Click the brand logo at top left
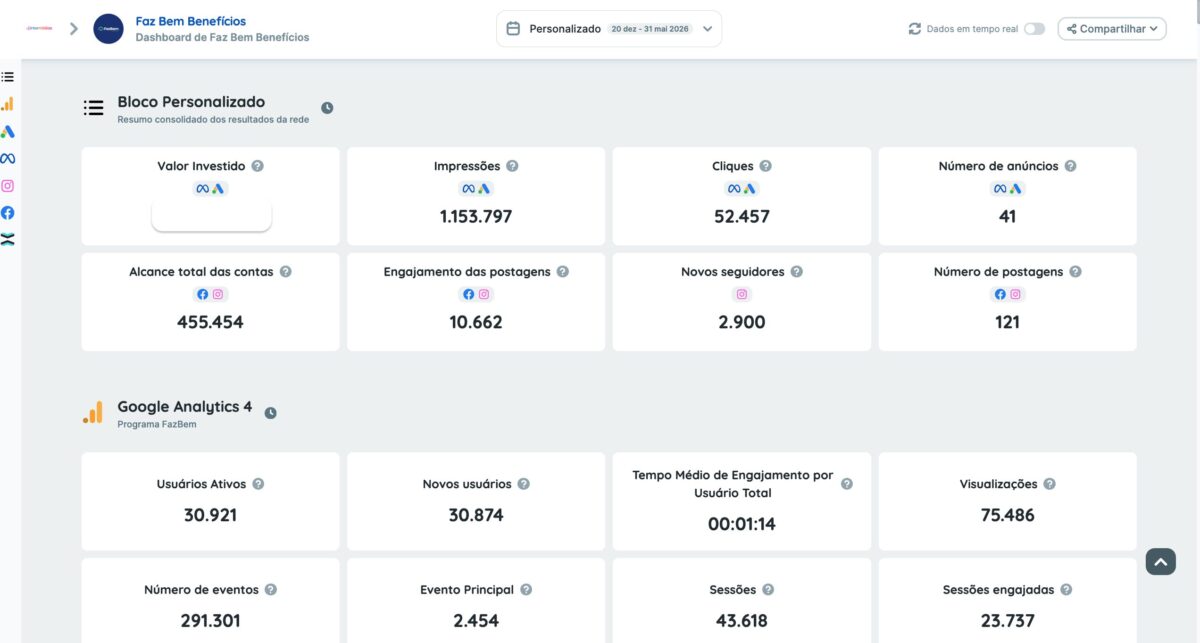This screenshot has width=1200, height=643. coord(39,29)
